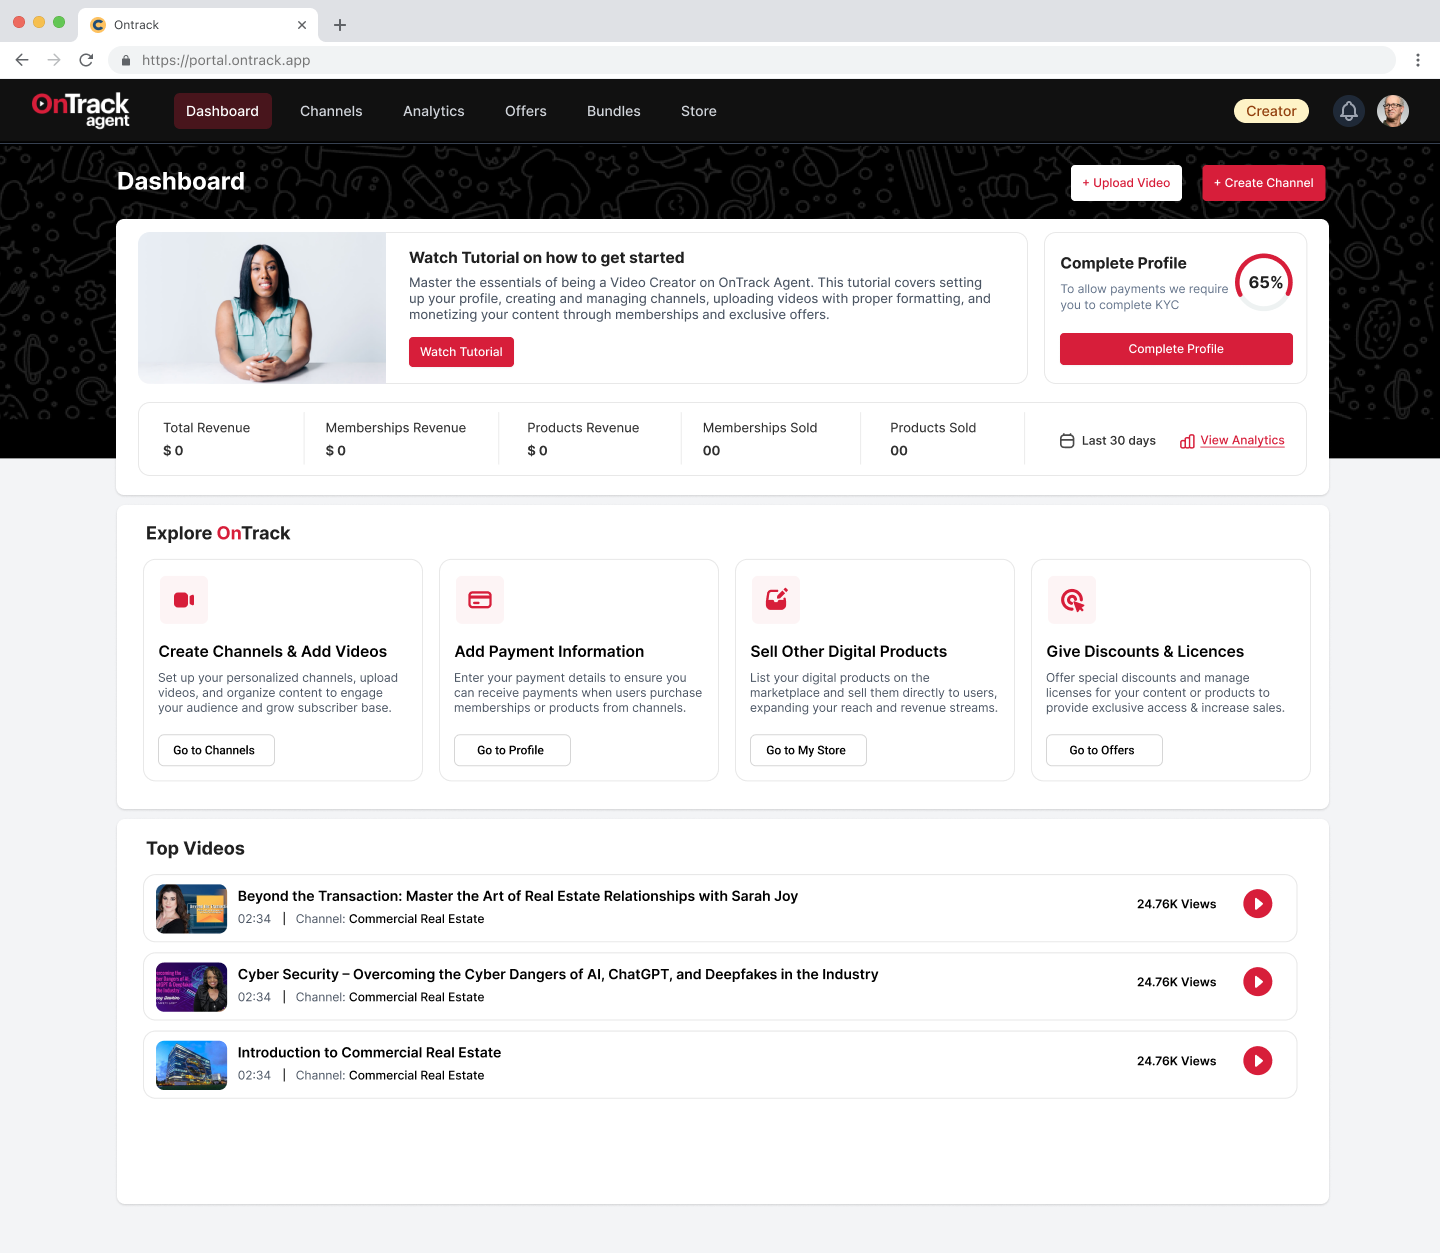The image size is (1440, 1253).
Task: Open the View Analytics link
Action: [x=1242, y=440]
